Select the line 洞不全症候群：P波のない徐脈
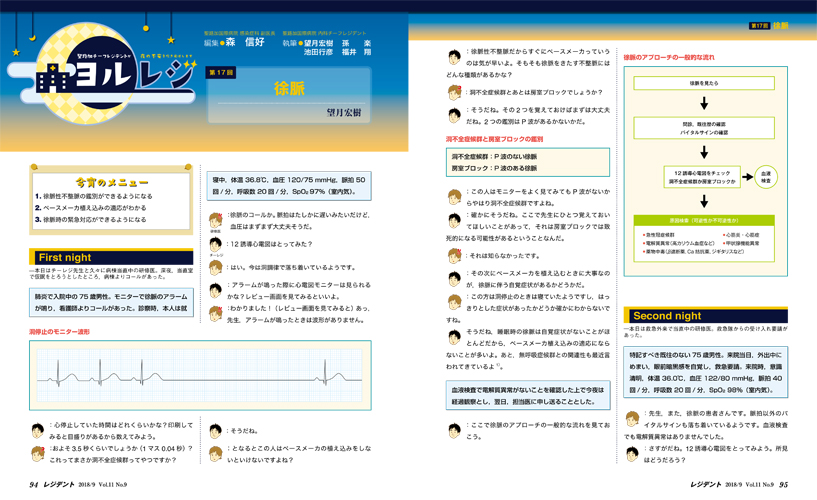This screenshot has height=500, width=817. (494, 156)
